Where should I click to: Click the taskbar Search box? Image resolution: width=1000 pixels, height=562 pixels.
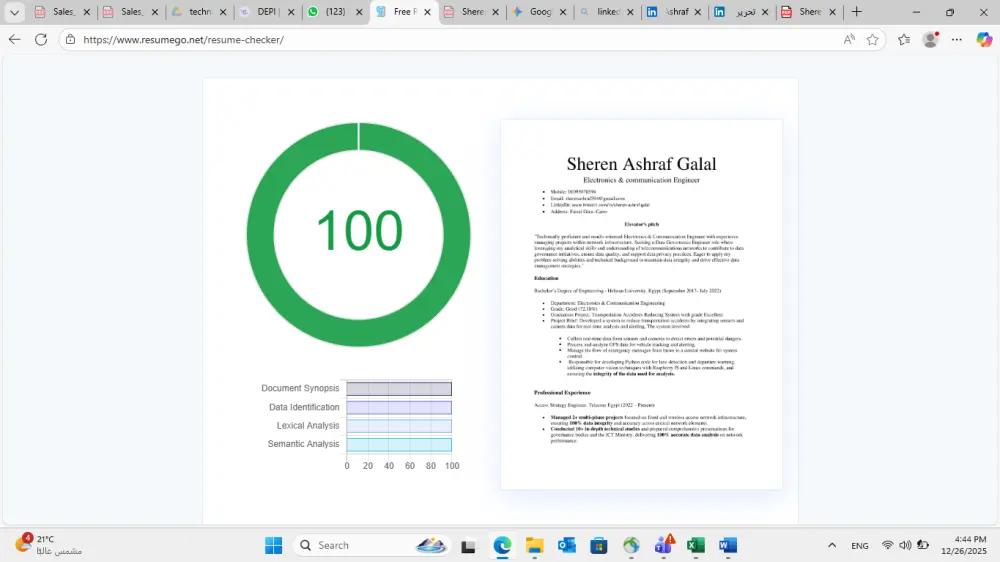click(x=371, y=545)
